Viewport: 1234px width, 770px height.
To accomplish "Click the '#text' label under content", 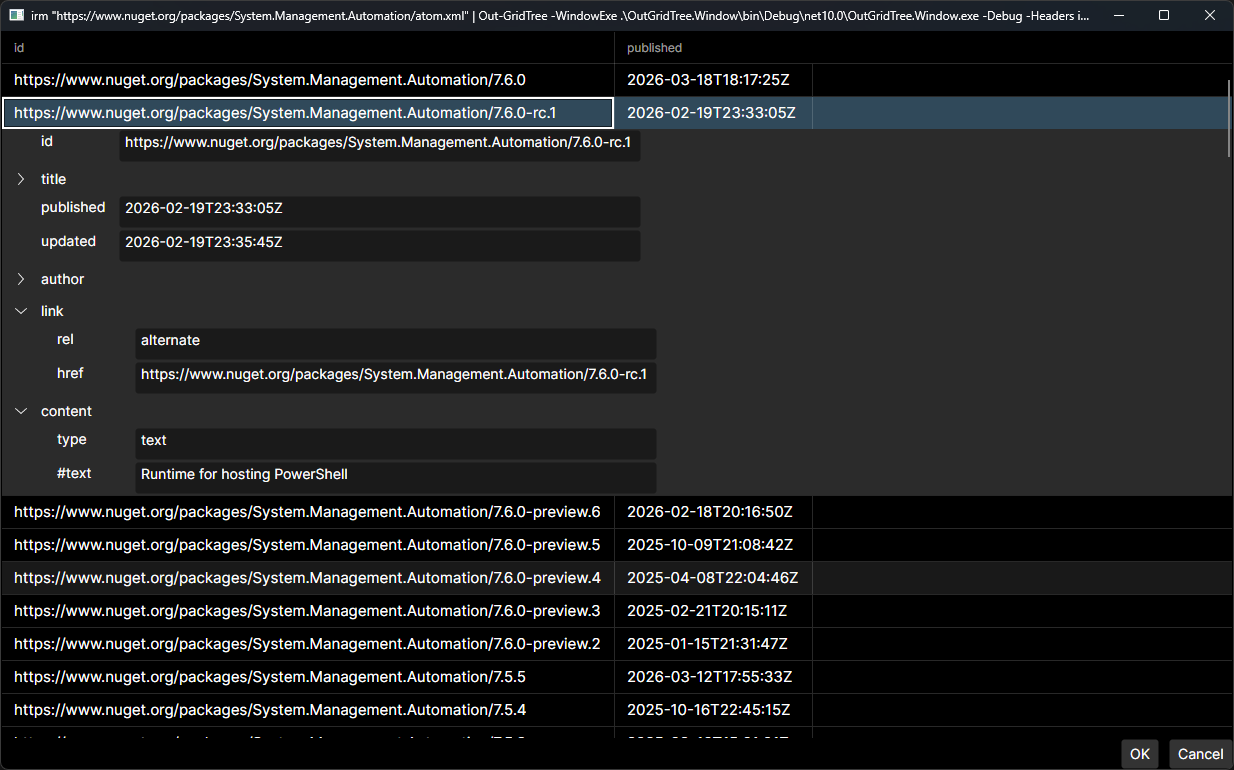I will click(x=74, y=473).
